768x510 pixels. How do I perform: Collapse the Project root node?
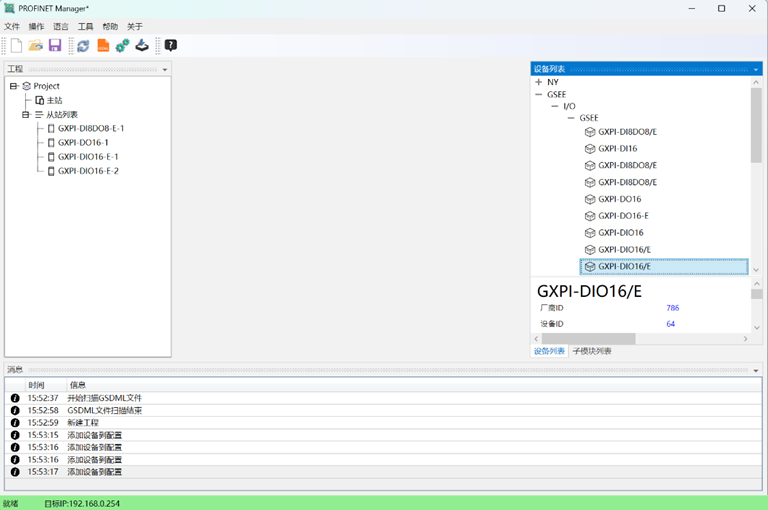click(x=13, y=86)
